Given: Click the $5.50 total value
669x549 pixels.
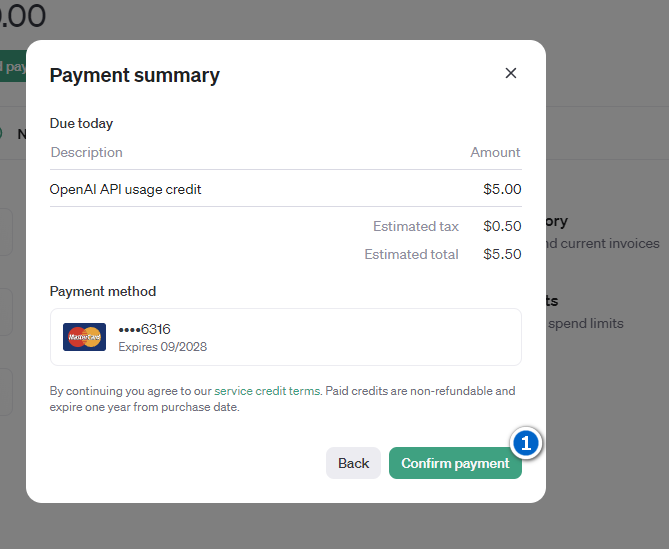Looking at the screenshot, I should (x=502, y=254).
